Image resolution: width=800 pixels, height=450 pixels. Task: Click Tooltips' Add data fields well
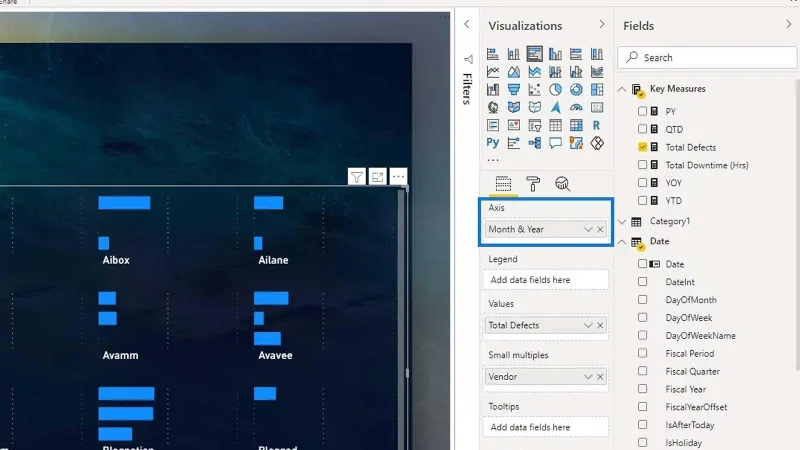point(545,427)
